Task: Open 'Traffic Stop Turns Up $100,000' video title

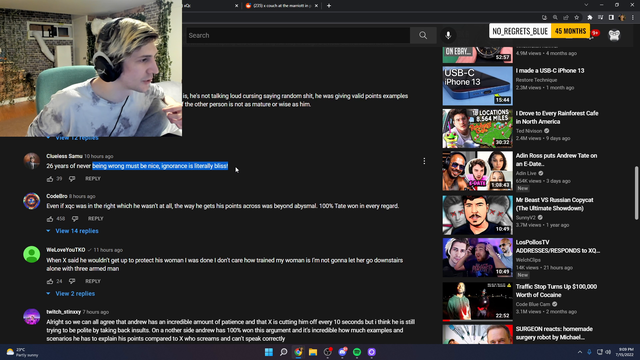Action: (556, 291)
